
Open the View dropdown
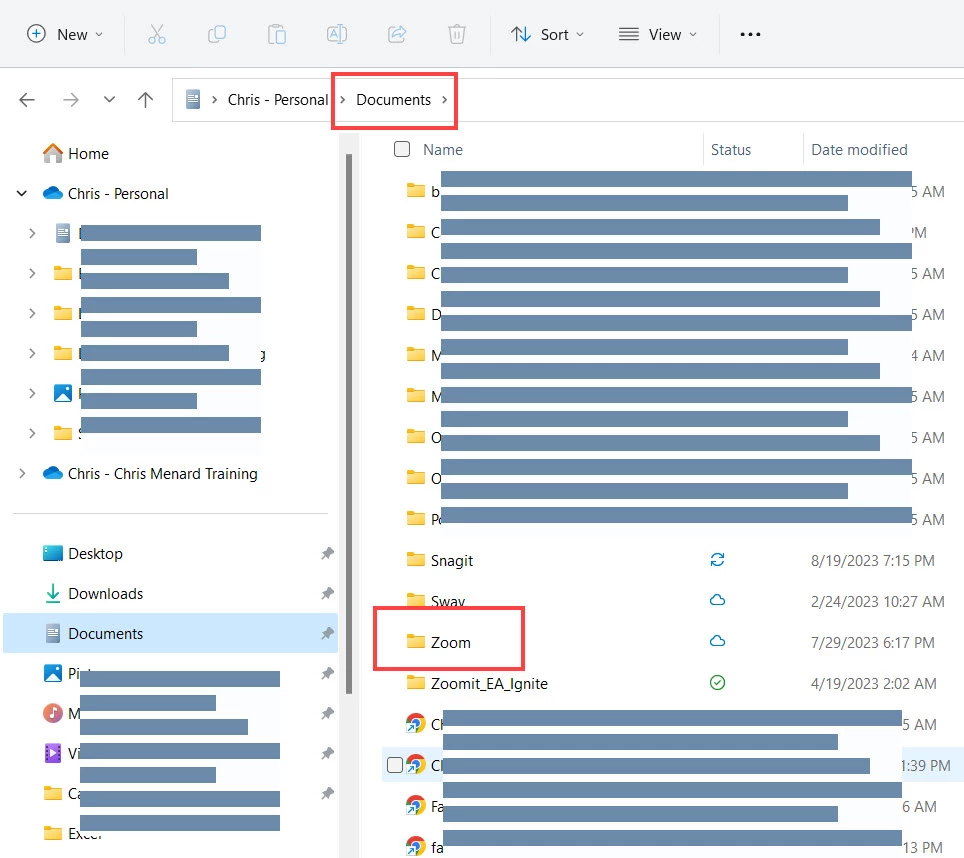click(657, 34)
